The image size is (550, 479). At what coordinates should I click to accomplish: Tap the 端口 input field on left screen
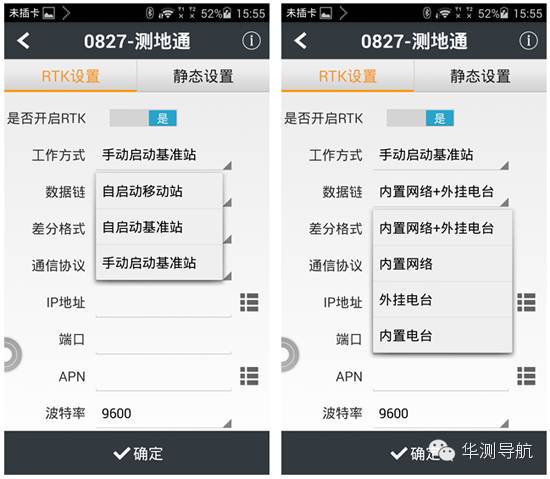point(164,339)
